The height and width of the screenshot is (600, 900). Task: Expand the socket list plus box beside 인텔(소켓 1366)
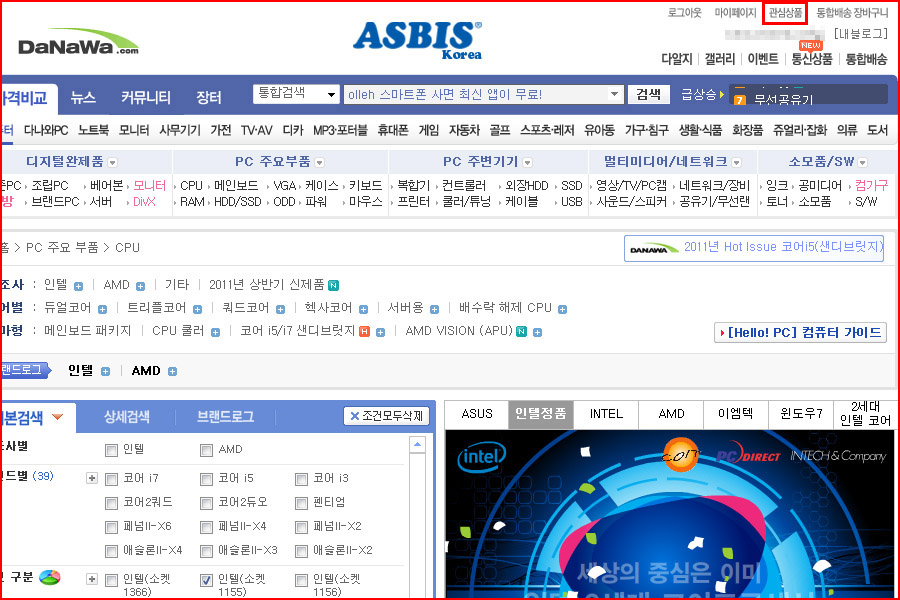[92, 579]
